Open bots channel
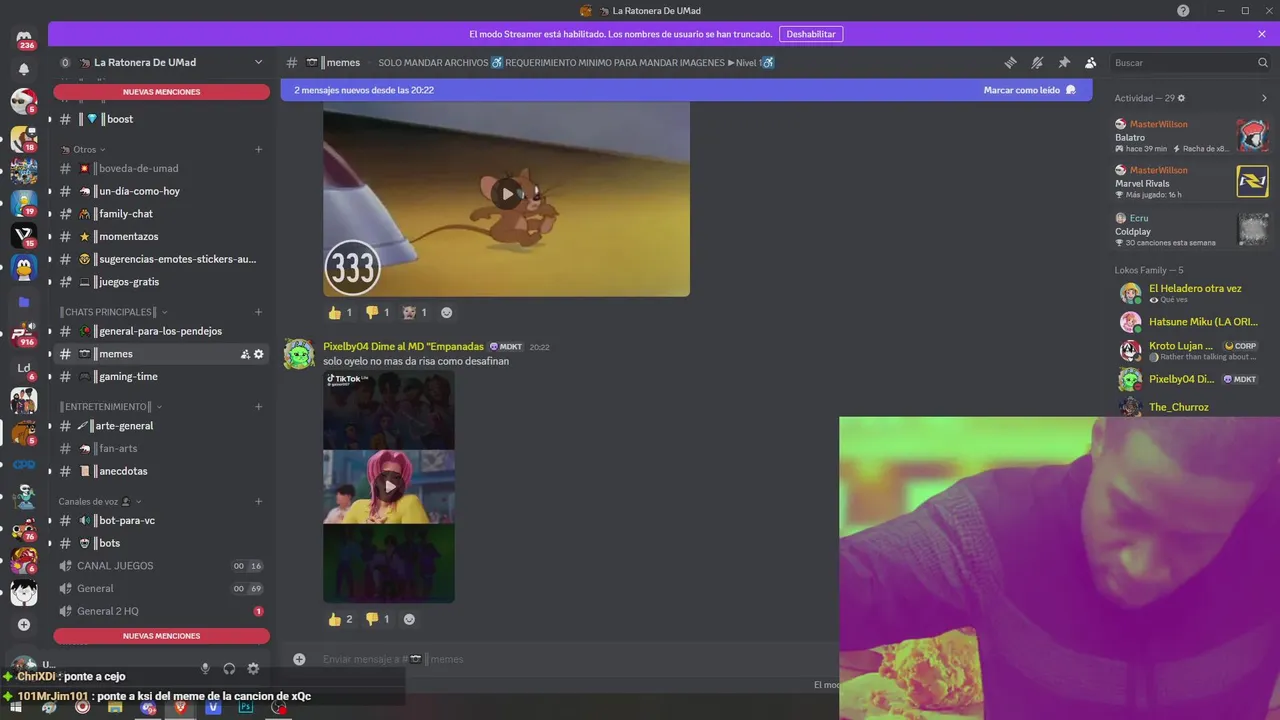 coord(161,543)
